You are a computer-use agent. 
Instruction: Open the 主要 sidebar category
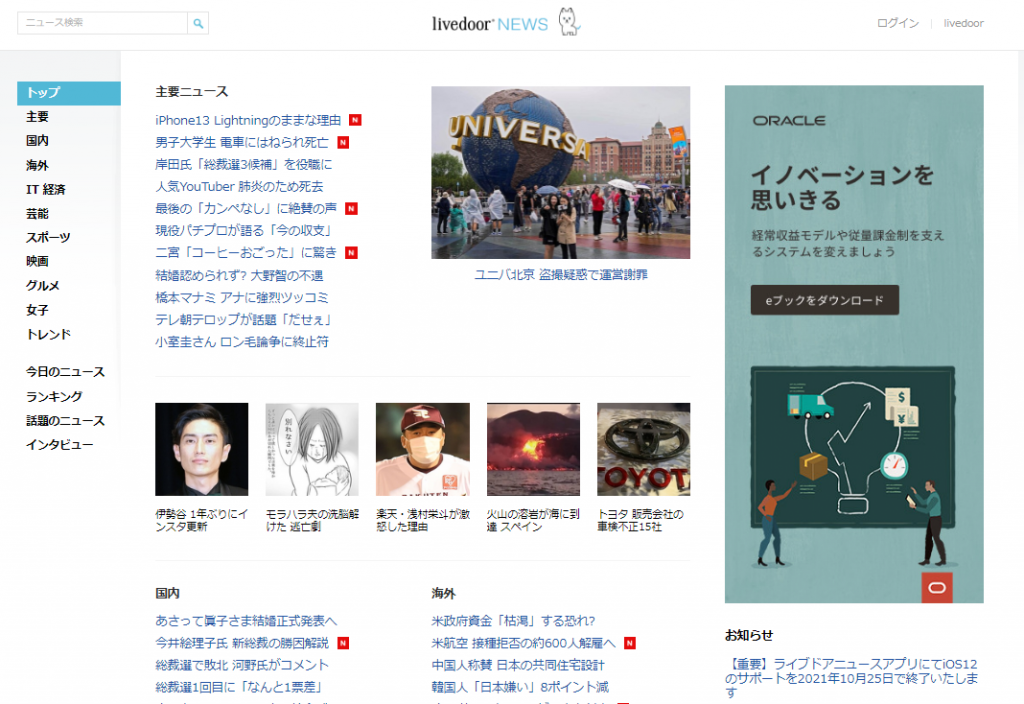[37, 117]
